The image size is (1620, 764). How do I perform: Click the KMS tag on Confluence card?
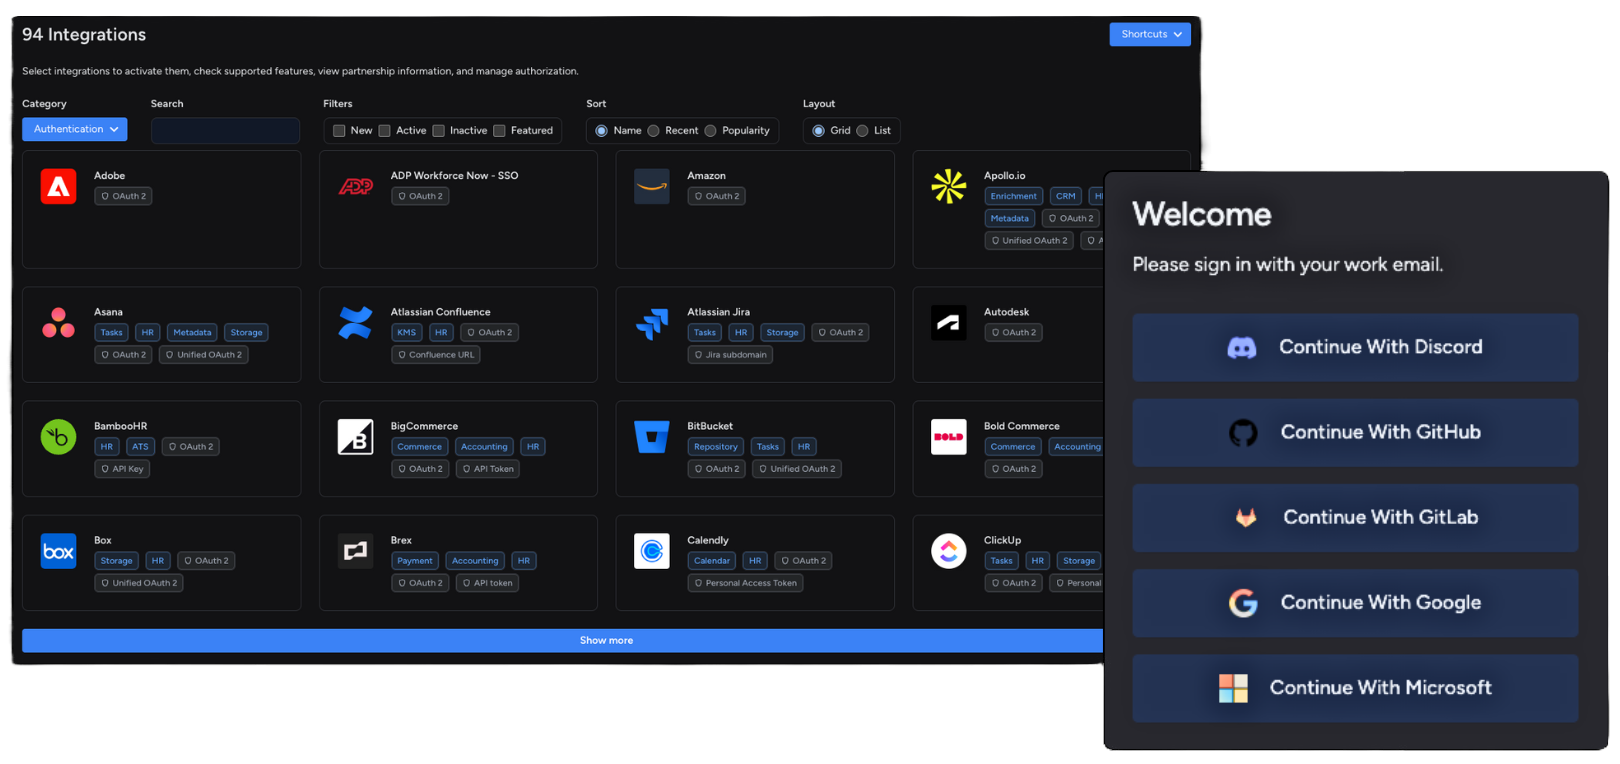[406, 333]
